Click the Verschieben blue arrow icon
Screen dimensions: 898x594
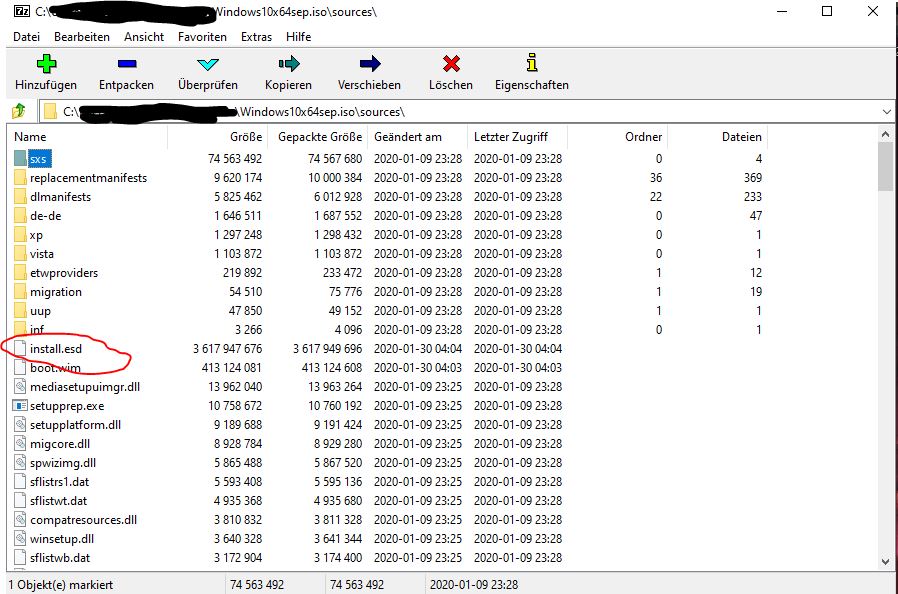tap(370, 64)
